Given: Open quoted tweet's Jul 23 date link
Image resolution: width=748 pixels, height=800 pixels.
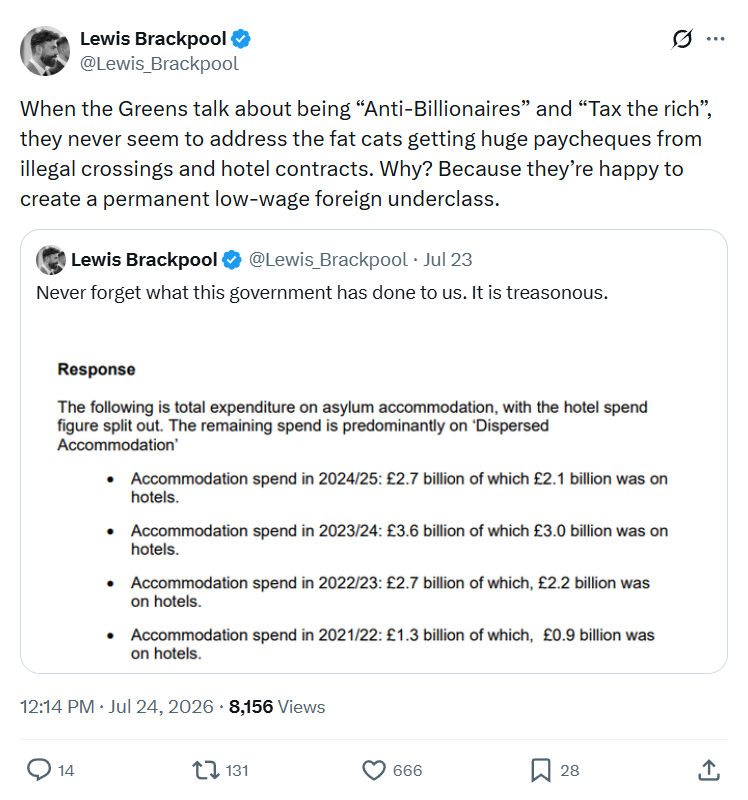Looking at the screenshot, I should click(x=447, y=260).
